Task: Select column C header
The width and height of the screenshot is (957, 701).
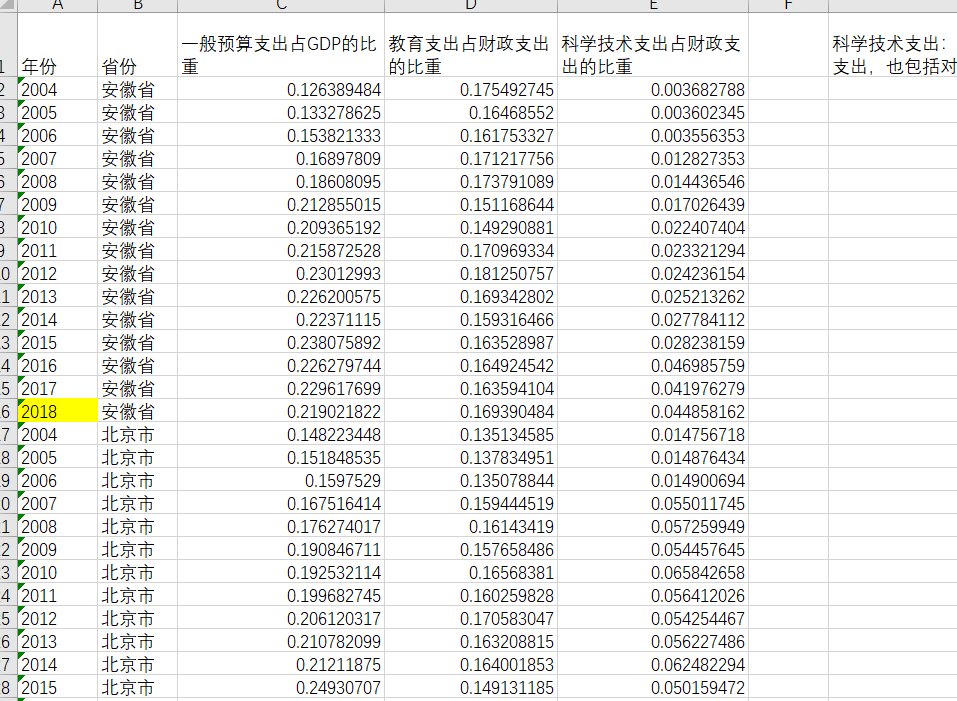Action: 281,5
